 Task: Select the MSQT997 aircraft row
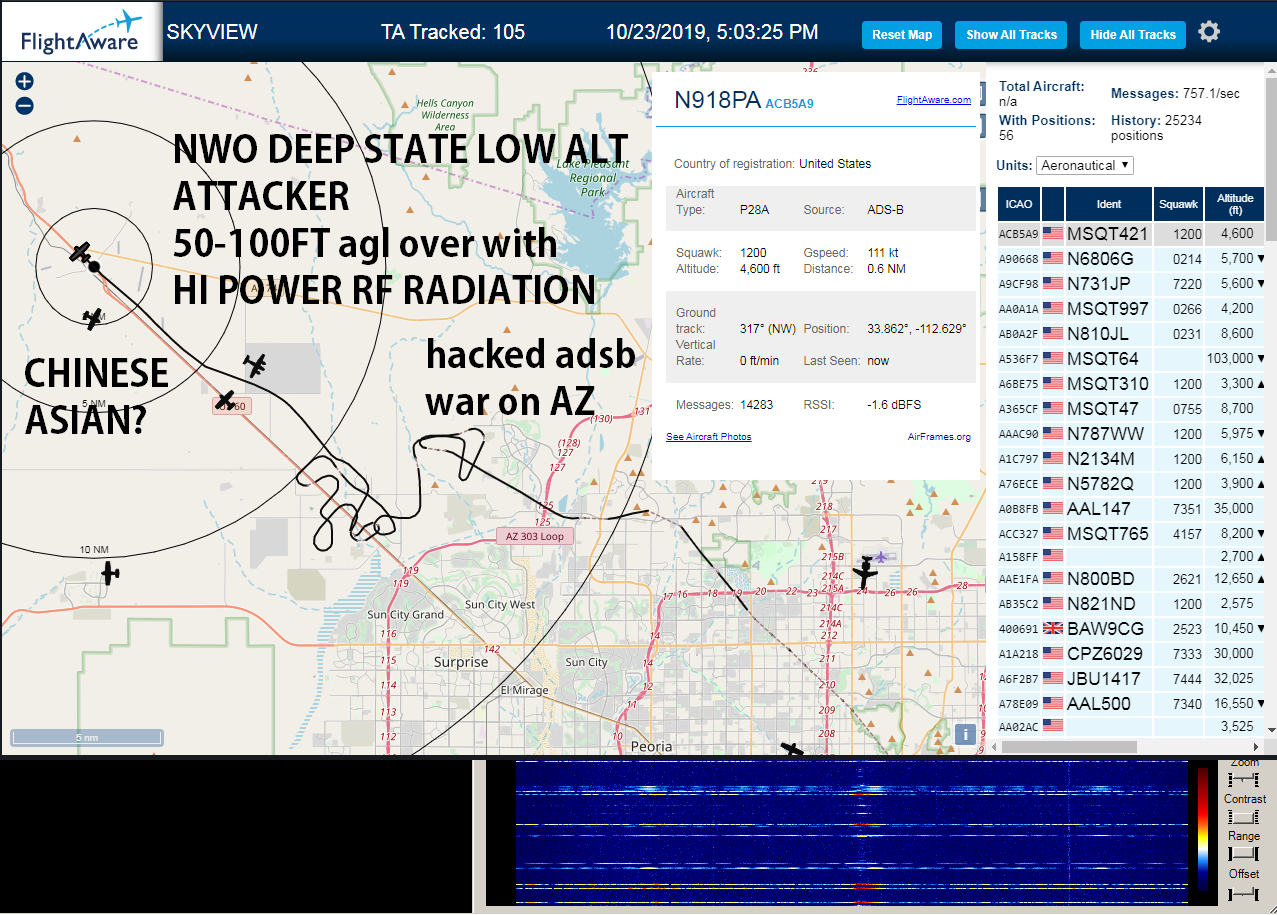(1131, 309)
